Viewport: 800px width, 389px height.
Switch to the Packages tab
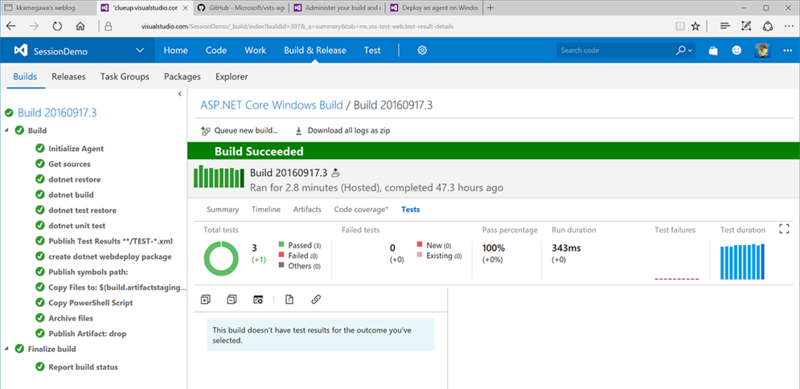point(182,77)
